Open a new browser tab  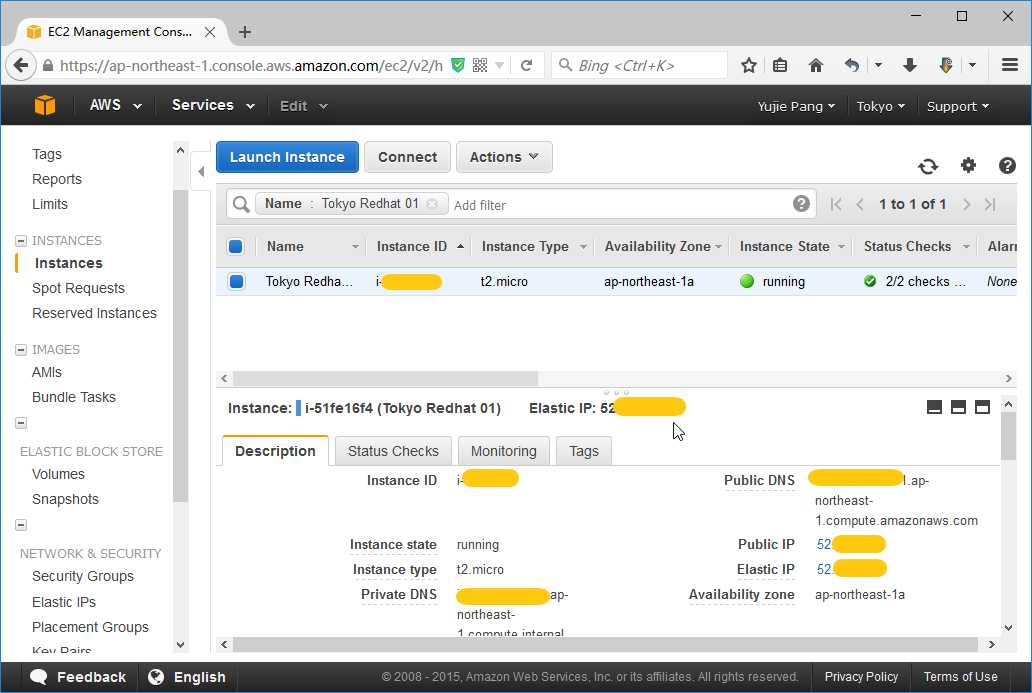pos(245,32)
